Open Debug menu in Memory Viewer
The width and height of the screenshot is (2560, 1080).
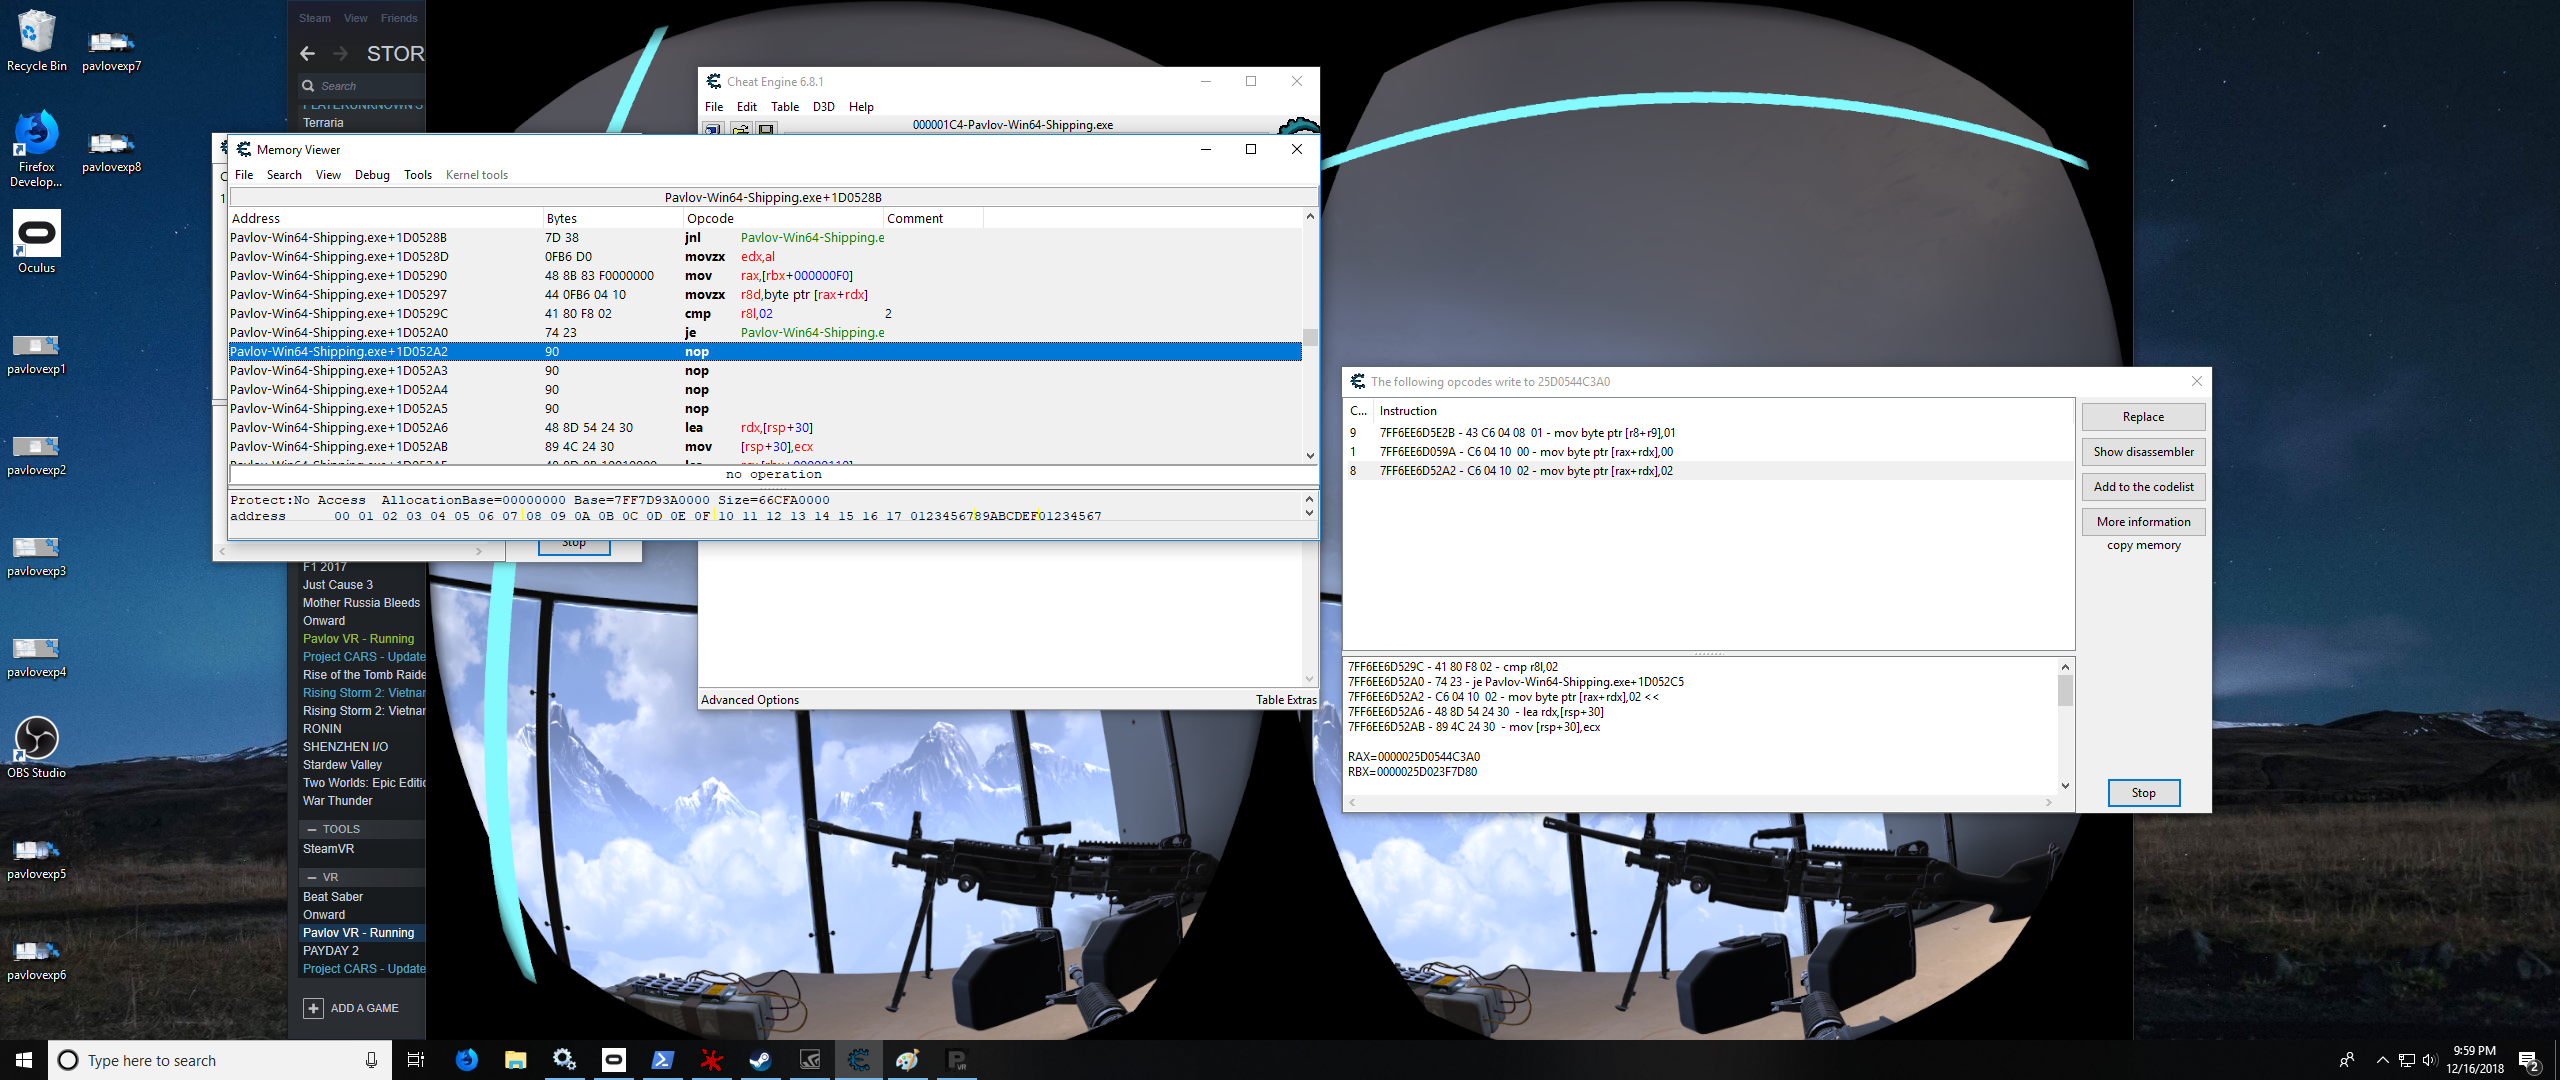pos(372,175)
